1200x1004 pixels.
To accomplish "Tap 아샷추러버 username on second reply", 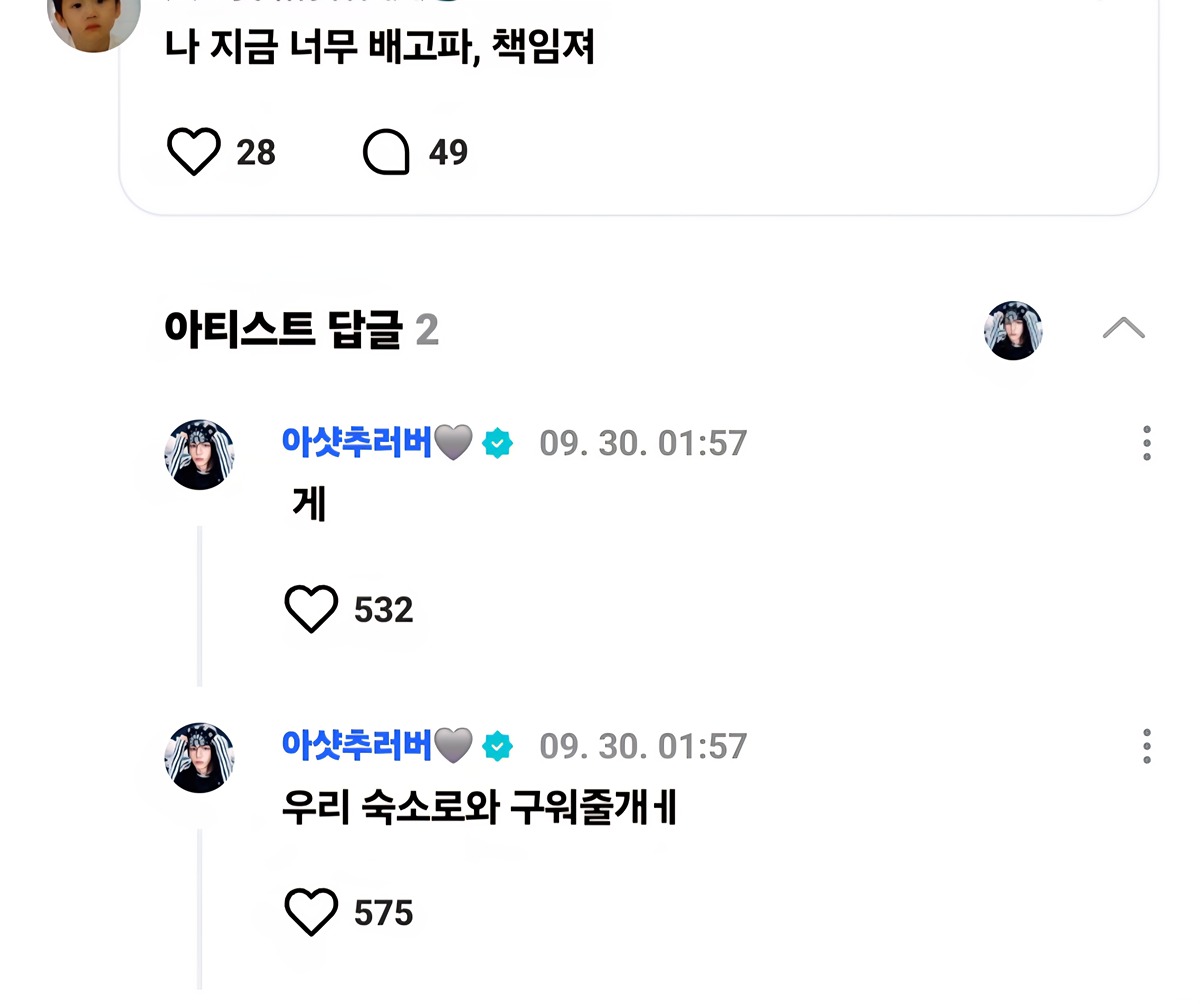I will (x=356, y=745).
